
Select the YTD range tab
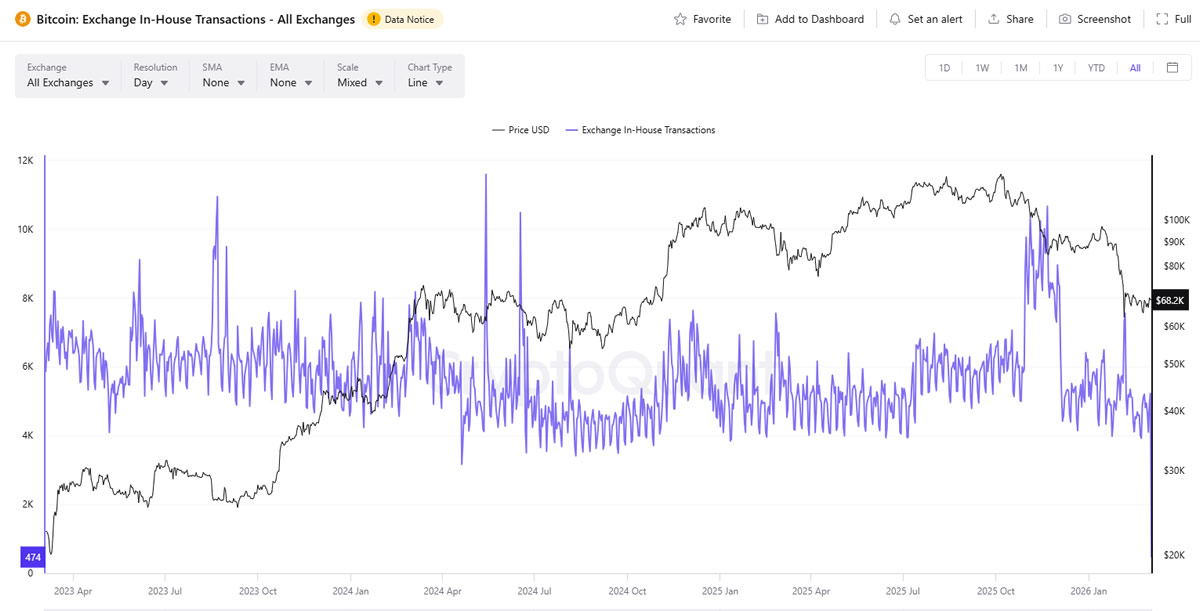coord(1096,67)
